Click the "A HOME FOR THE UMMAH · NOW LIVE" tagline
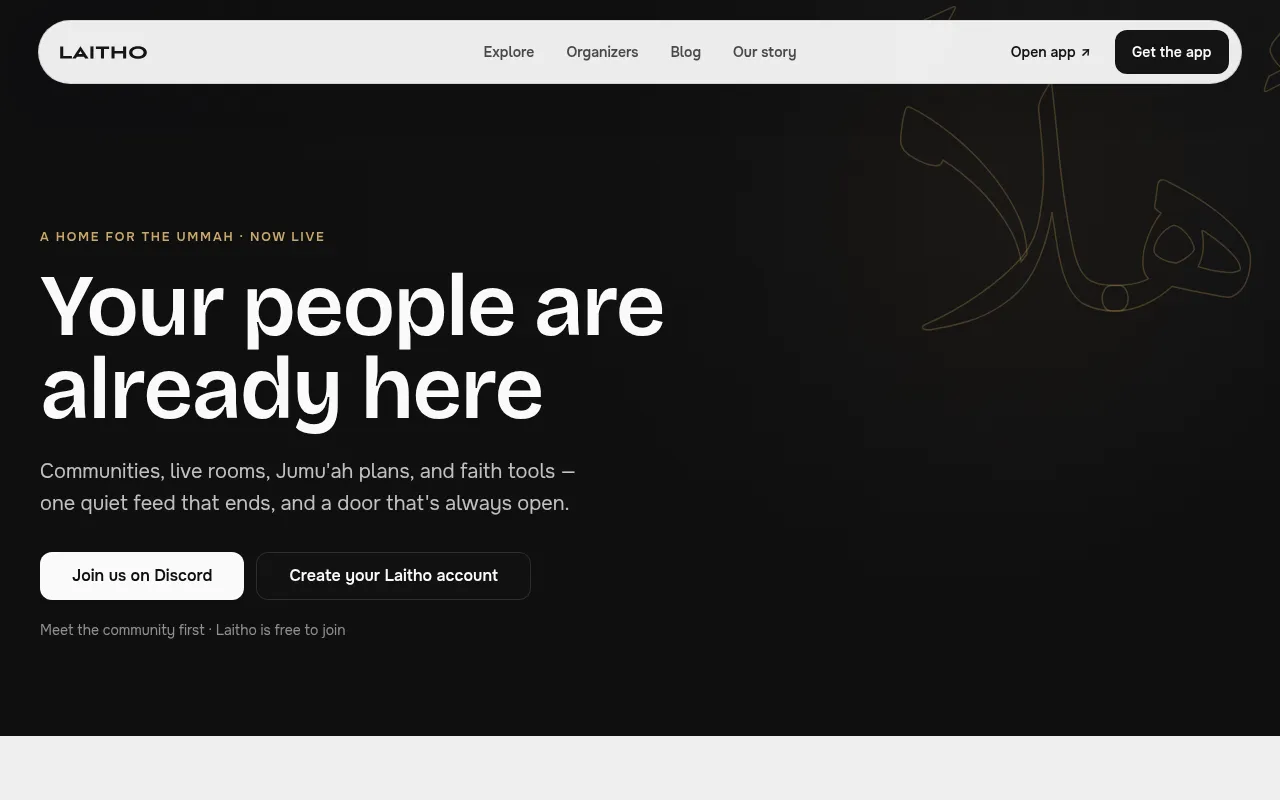The image size is (1280, 800). (x=182, y=237)
